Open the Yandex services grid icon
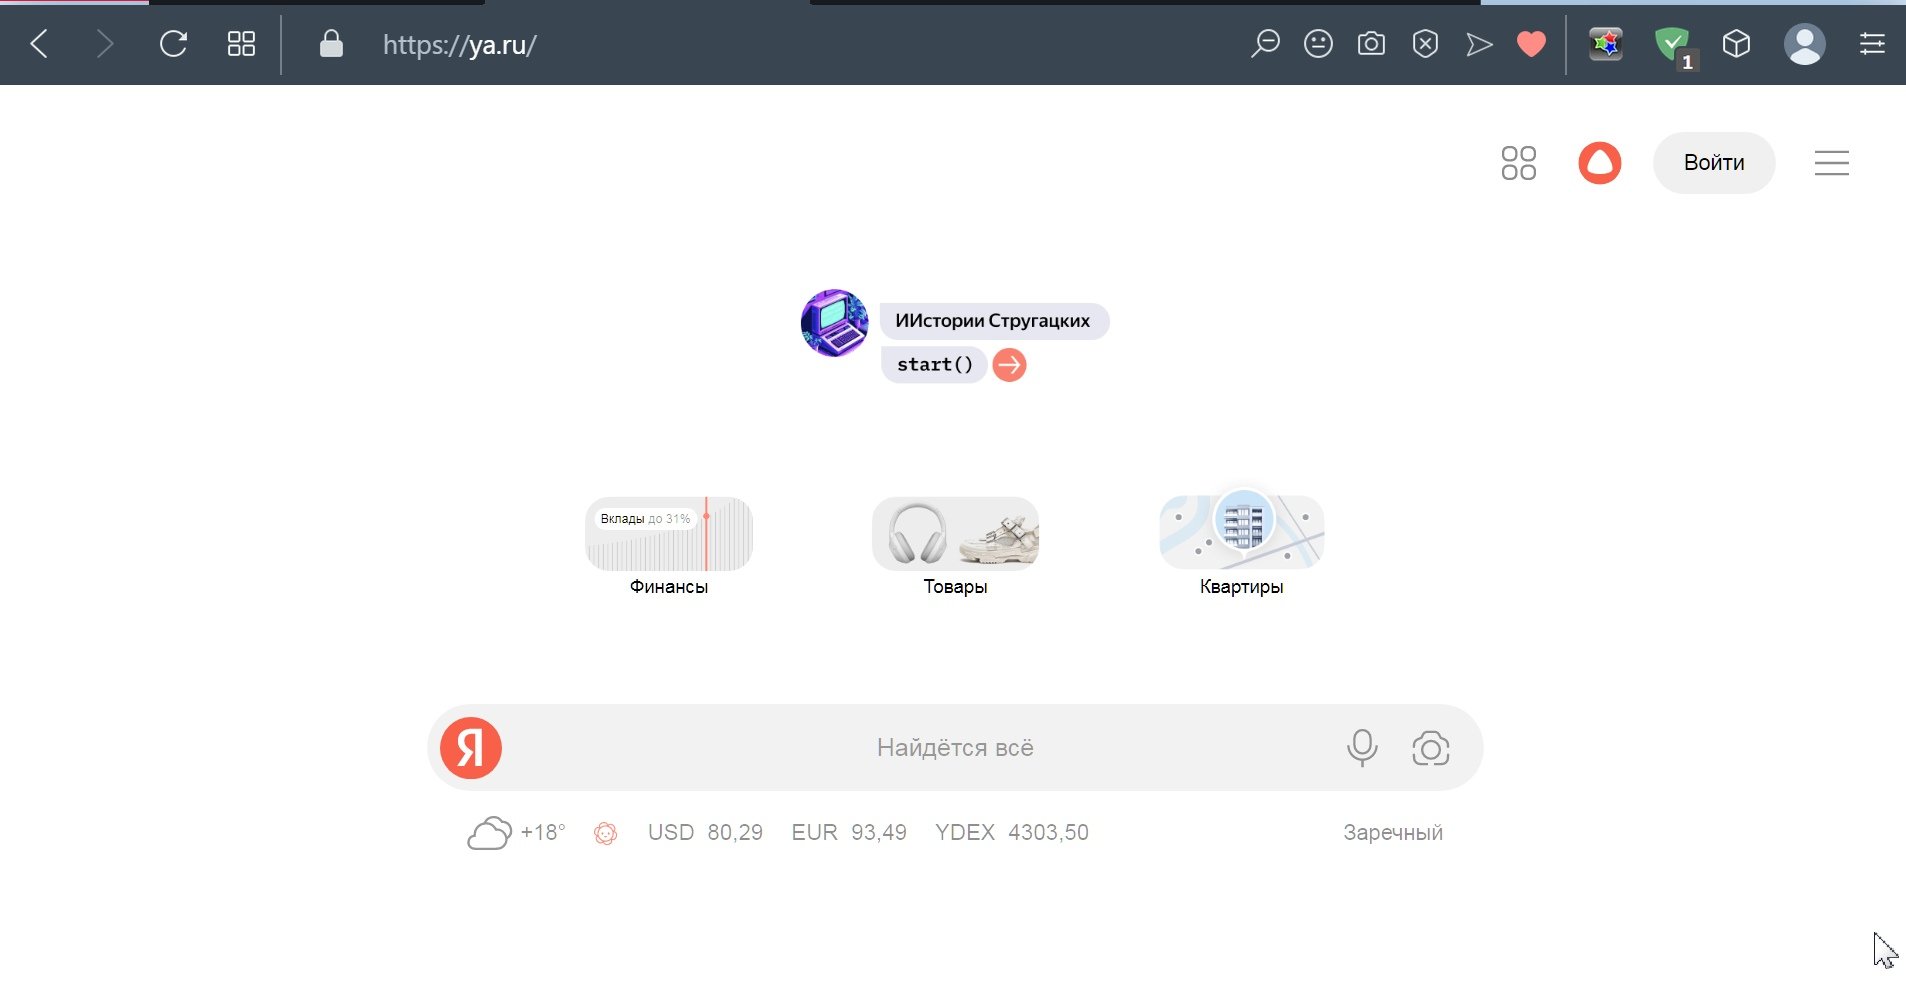1906x993 pixels. (x=1518, y=162)
